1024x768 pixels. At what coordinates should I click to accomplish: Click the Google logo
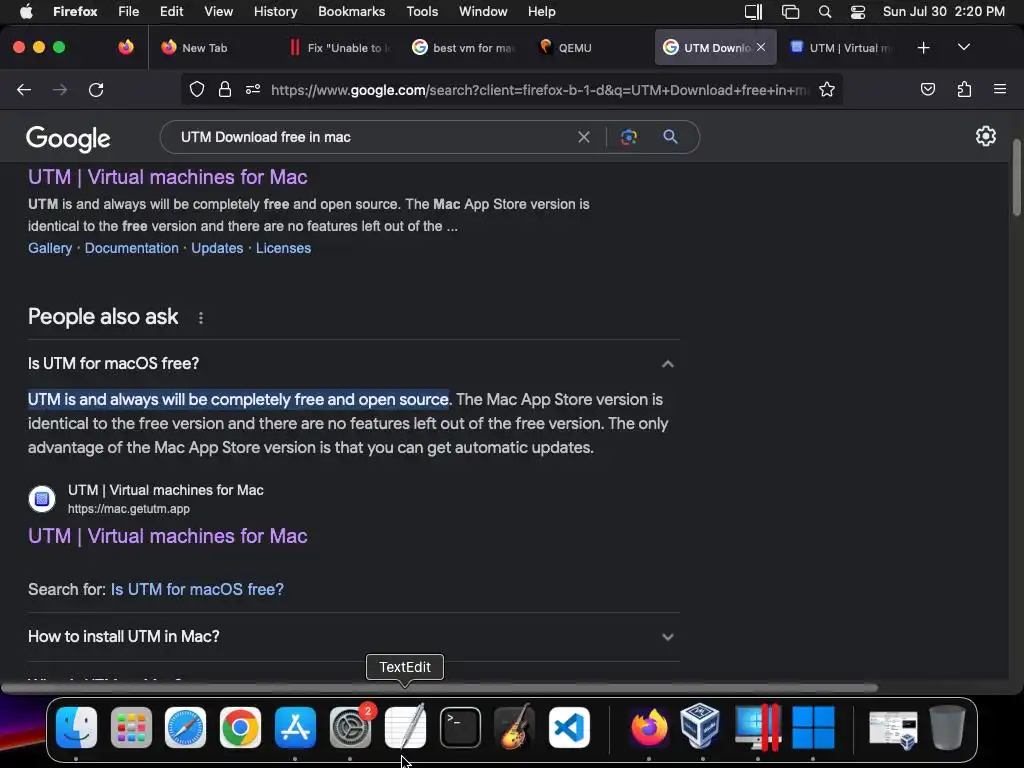69,138
